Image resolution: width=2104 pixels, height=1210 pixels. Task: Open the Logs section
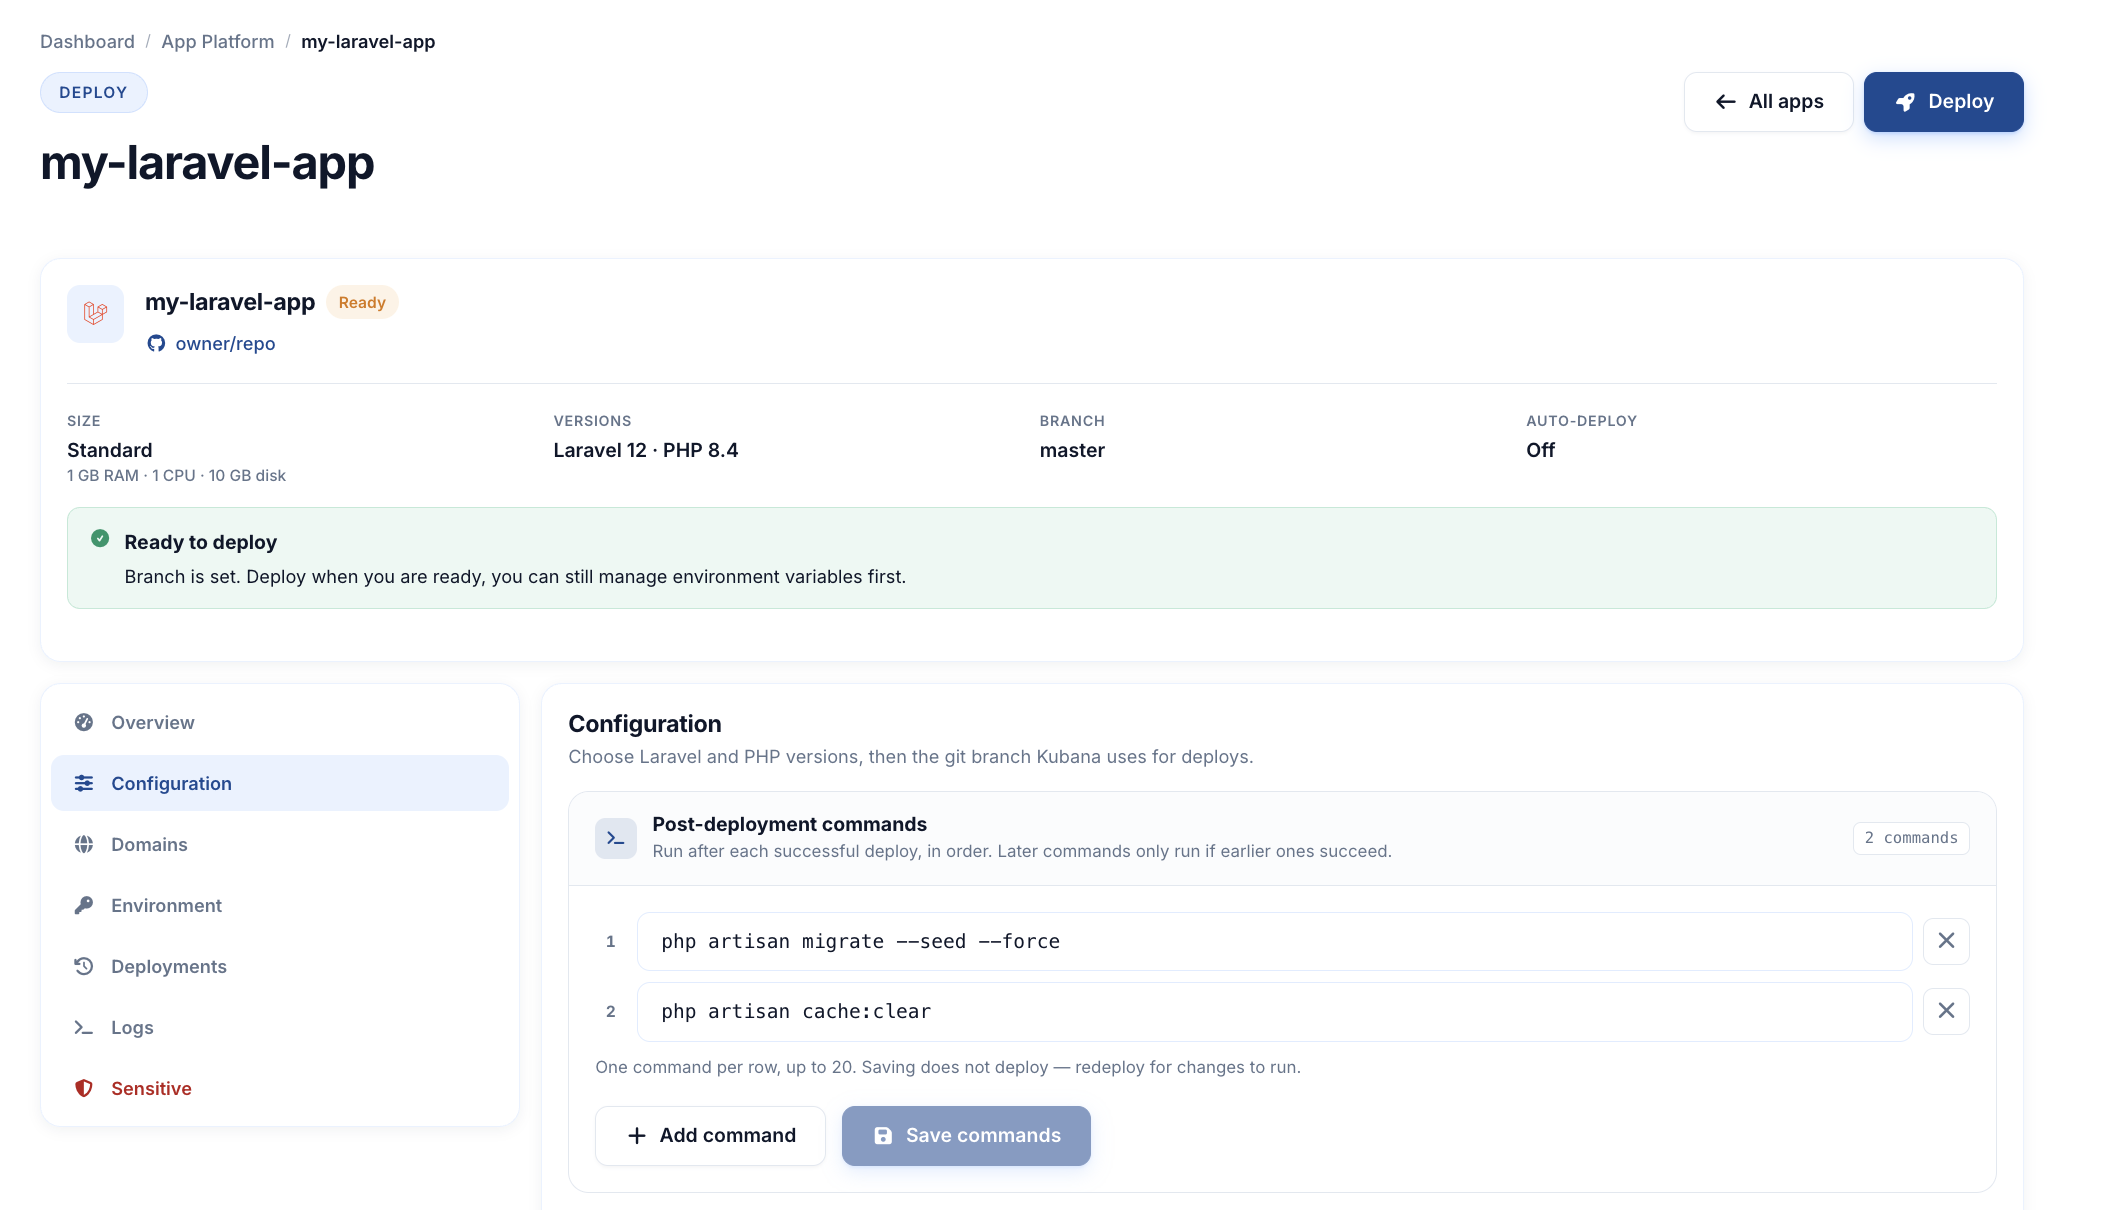point(280,1027)
